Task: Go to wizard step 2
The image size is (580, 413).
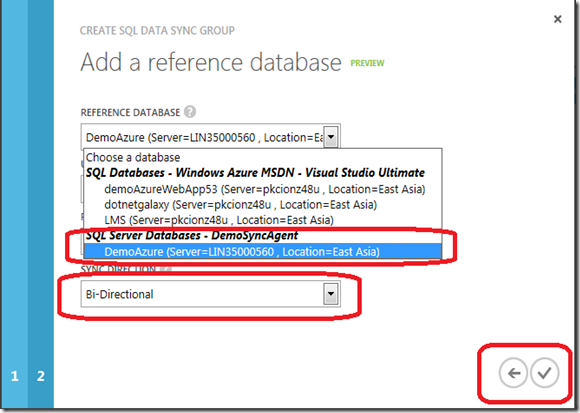Action: tap(41, 376)
